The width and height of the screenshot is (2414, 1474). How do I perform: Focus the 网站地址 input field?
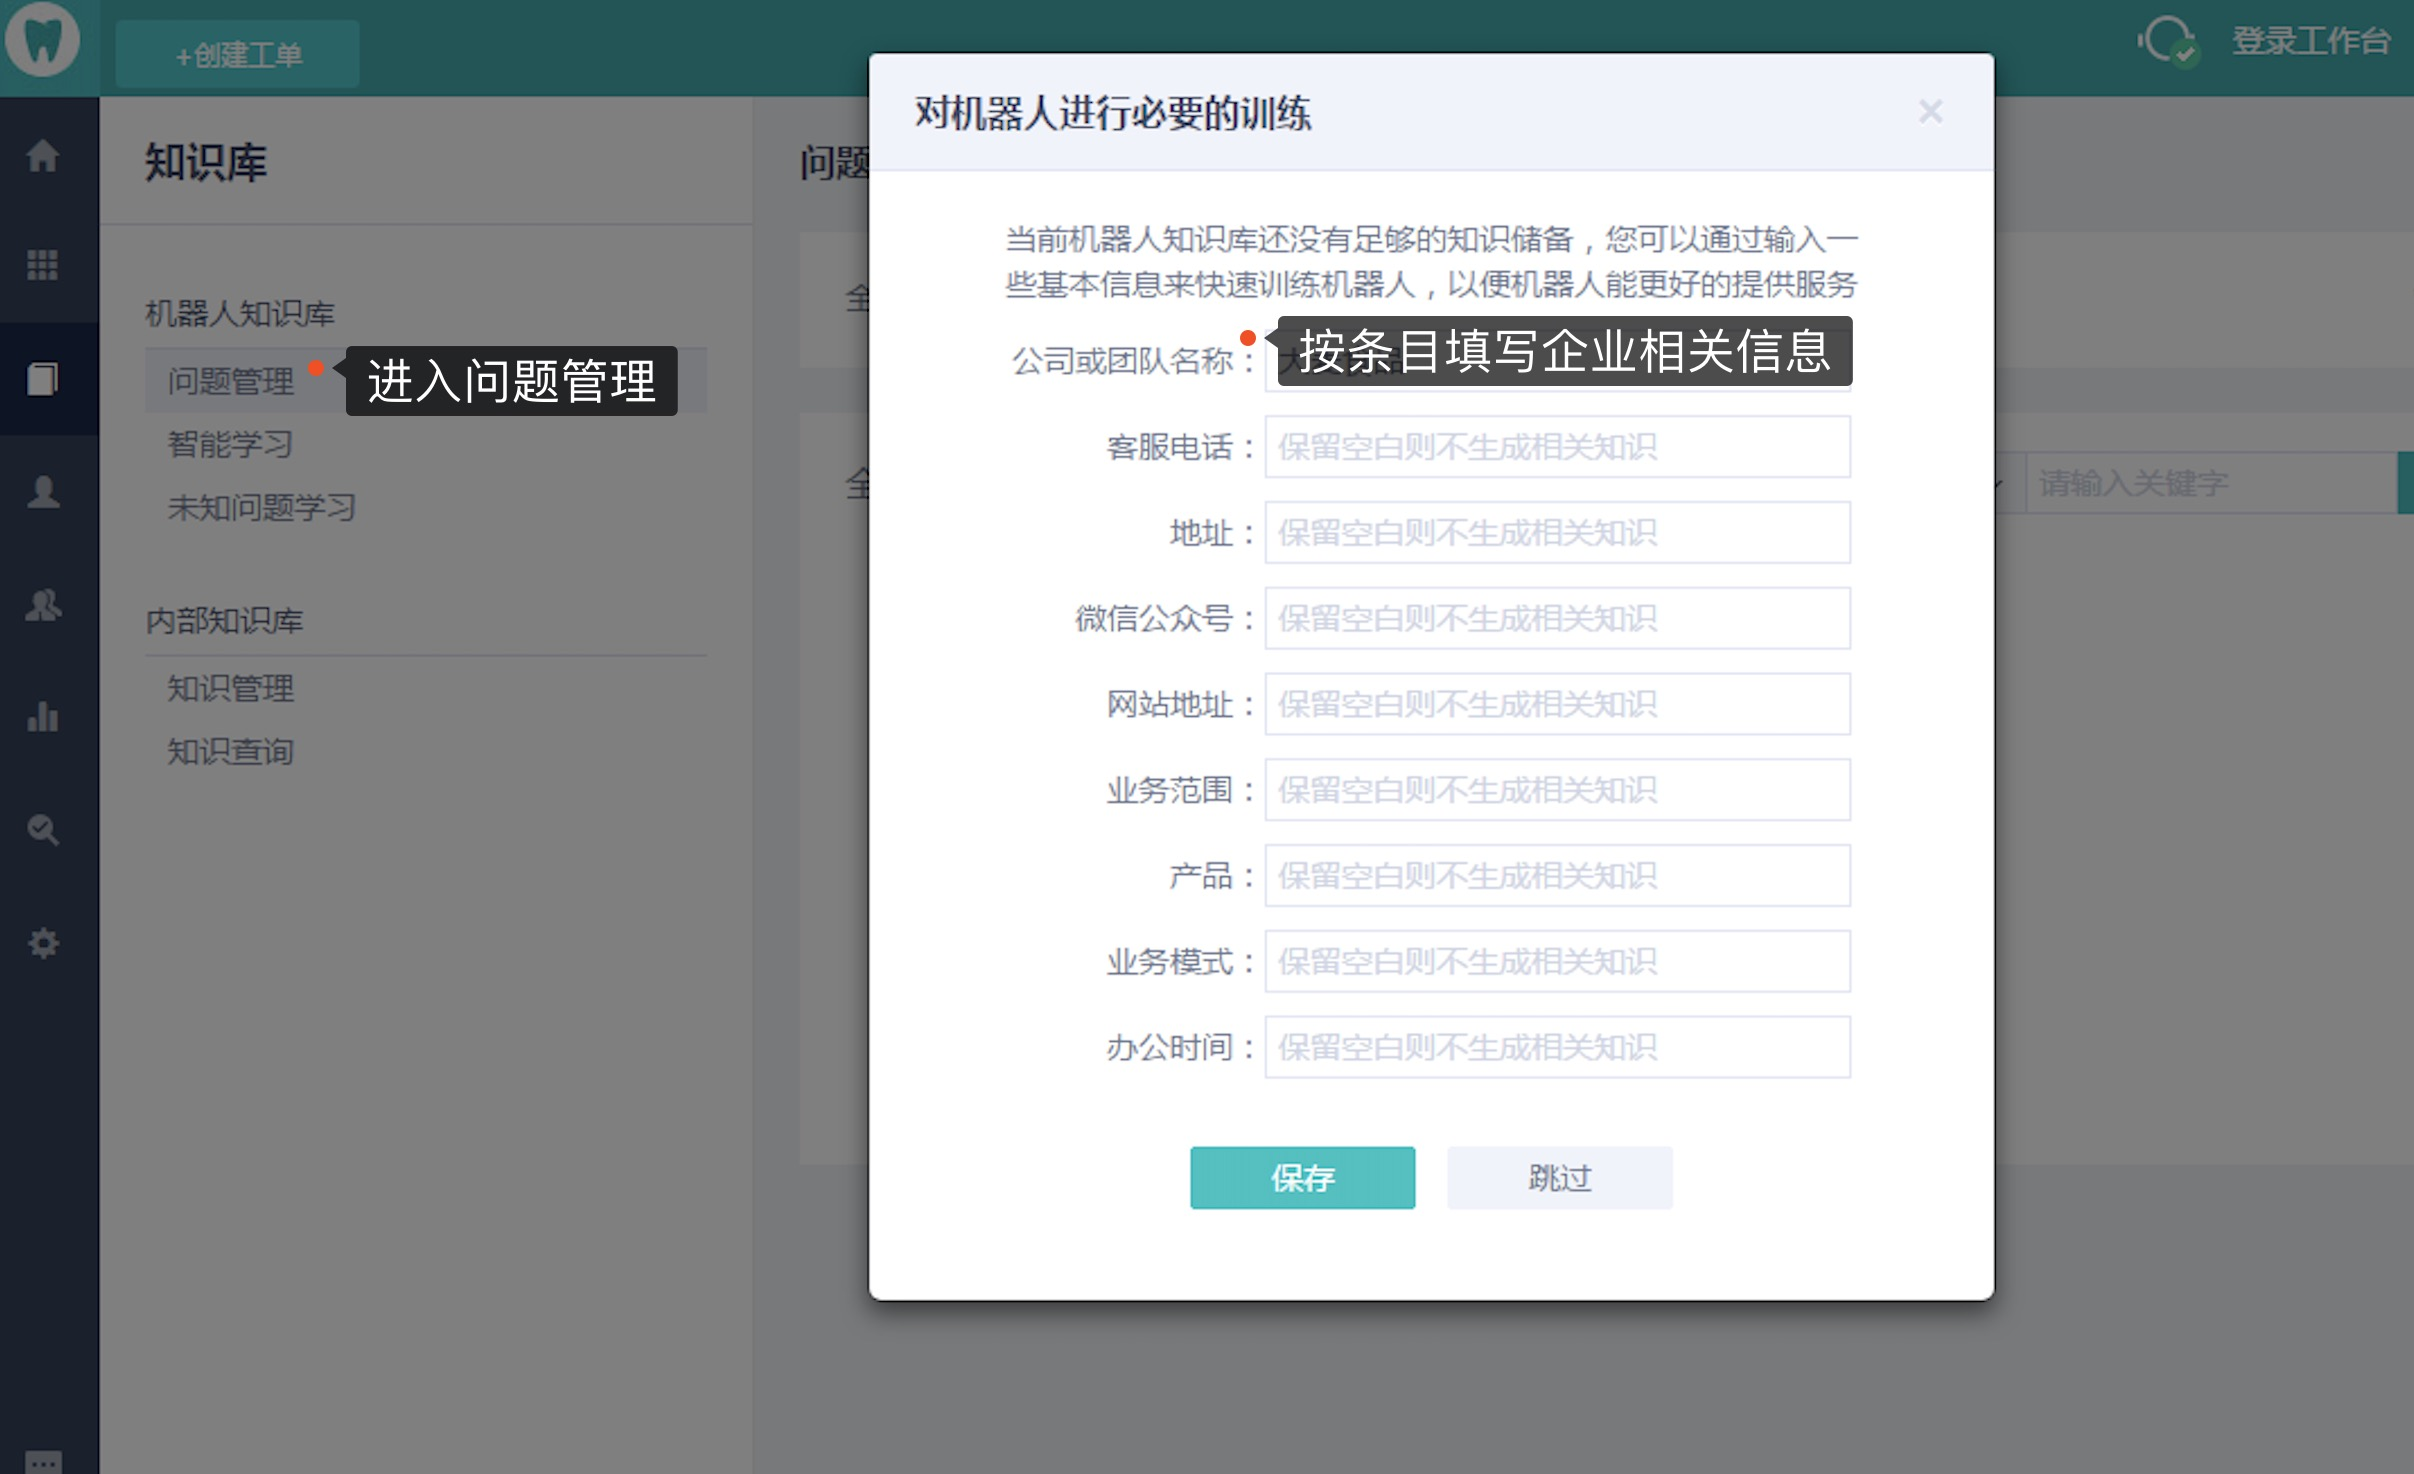tap(1557, 705)
